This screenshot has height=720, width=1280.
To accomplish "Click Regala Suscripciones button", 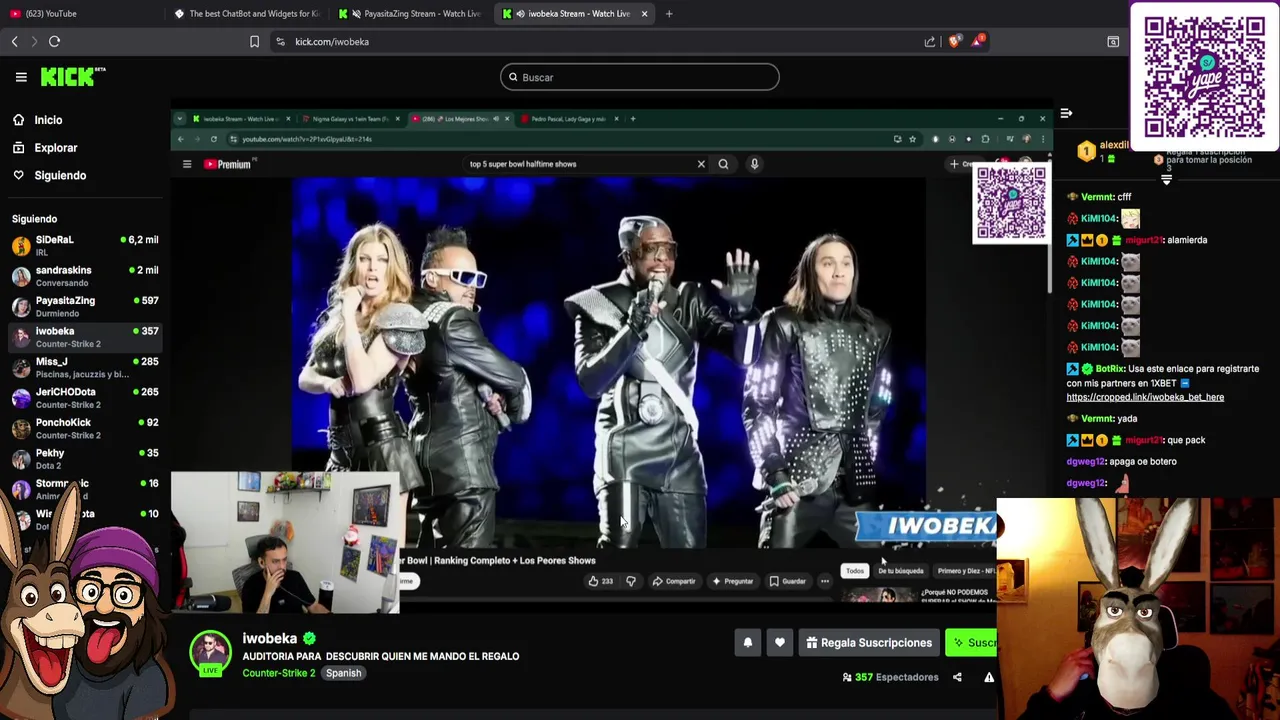I will click(869, 643).
